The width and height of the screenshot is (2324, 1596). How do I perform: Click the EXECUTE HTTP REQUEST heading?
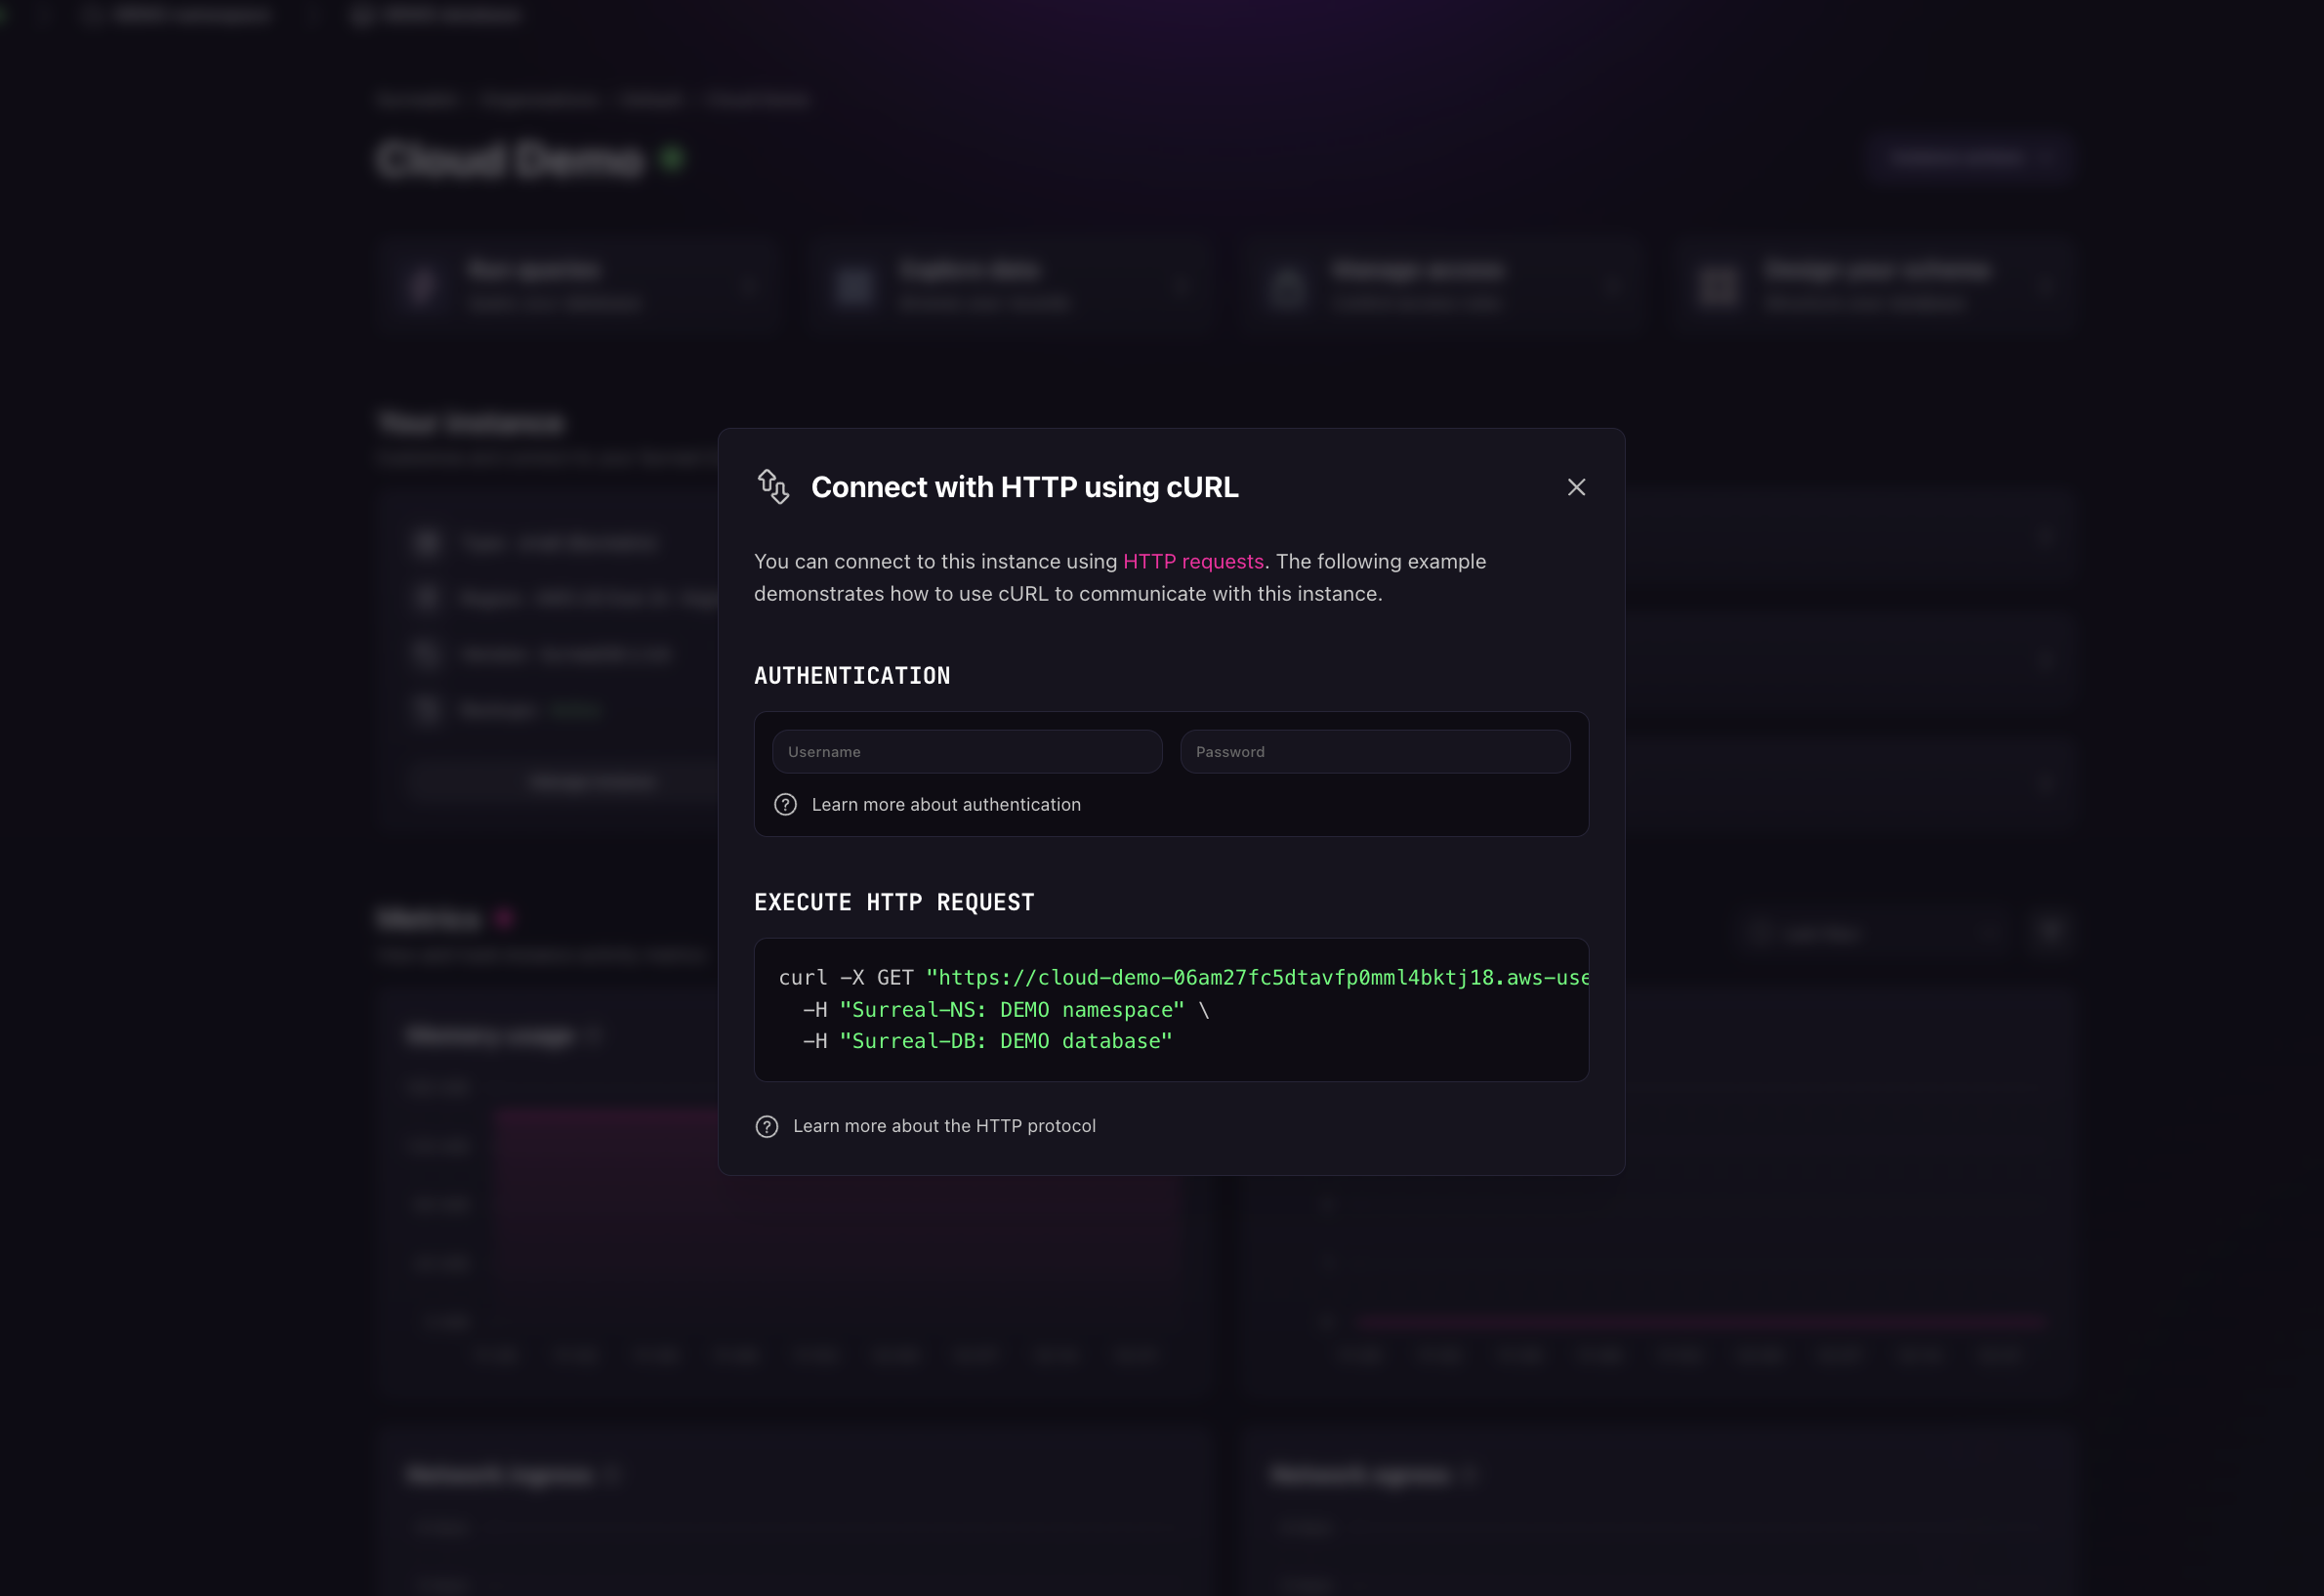pos(894,903)
